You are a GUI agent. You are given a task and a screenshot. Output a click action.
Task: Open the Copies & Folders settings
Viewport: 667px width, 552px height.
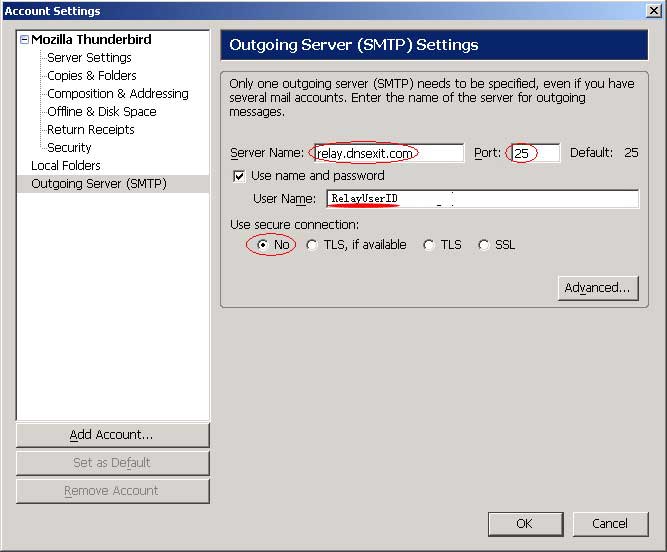pos(92,76)
